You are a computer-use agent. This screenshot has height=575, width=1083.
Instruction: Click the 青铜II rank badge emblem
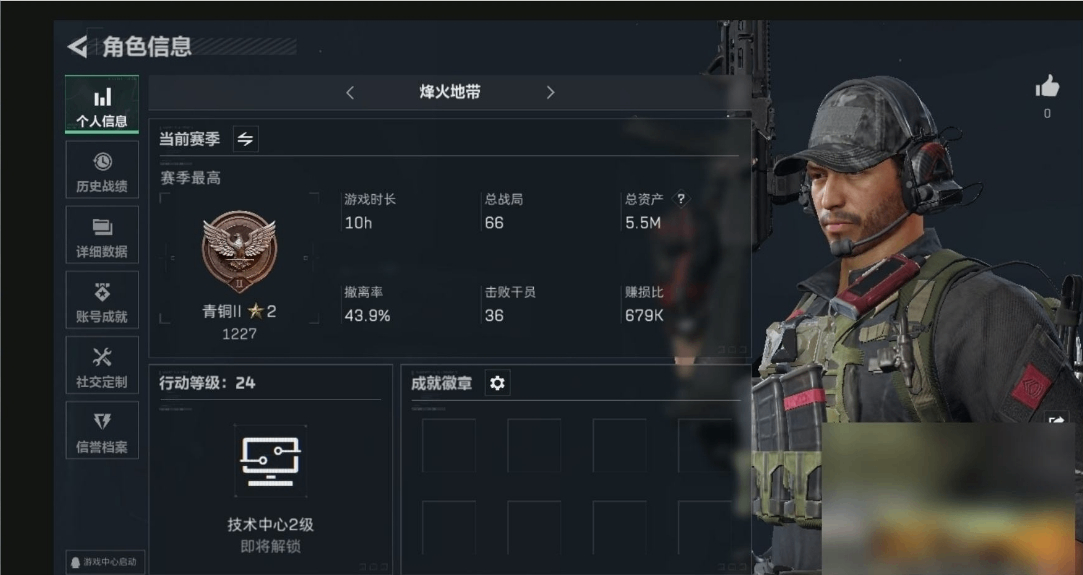tap(239, 251)
